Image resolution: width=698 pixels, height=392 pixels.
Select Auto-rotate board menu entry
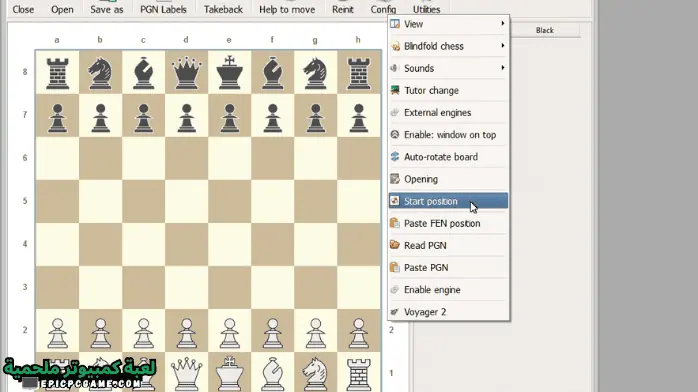click(x=448, y=157)
